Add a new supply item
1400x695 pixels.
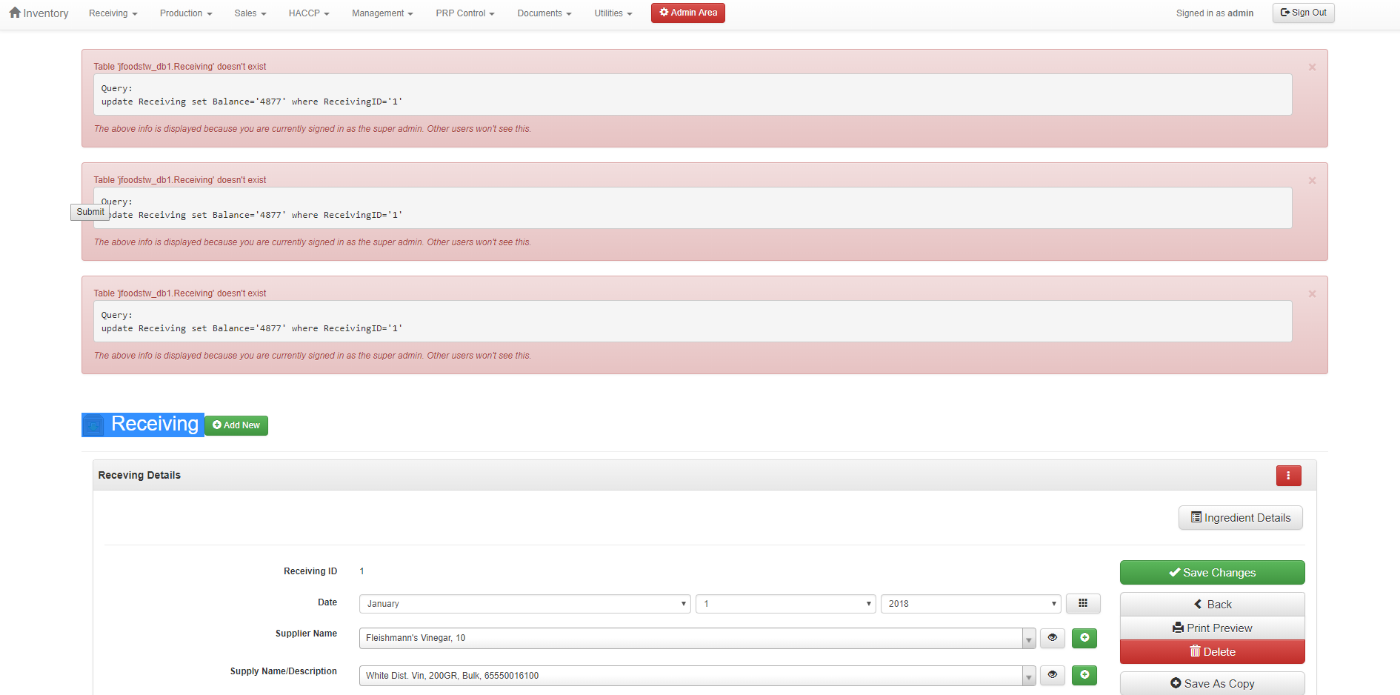[1084, 676]
